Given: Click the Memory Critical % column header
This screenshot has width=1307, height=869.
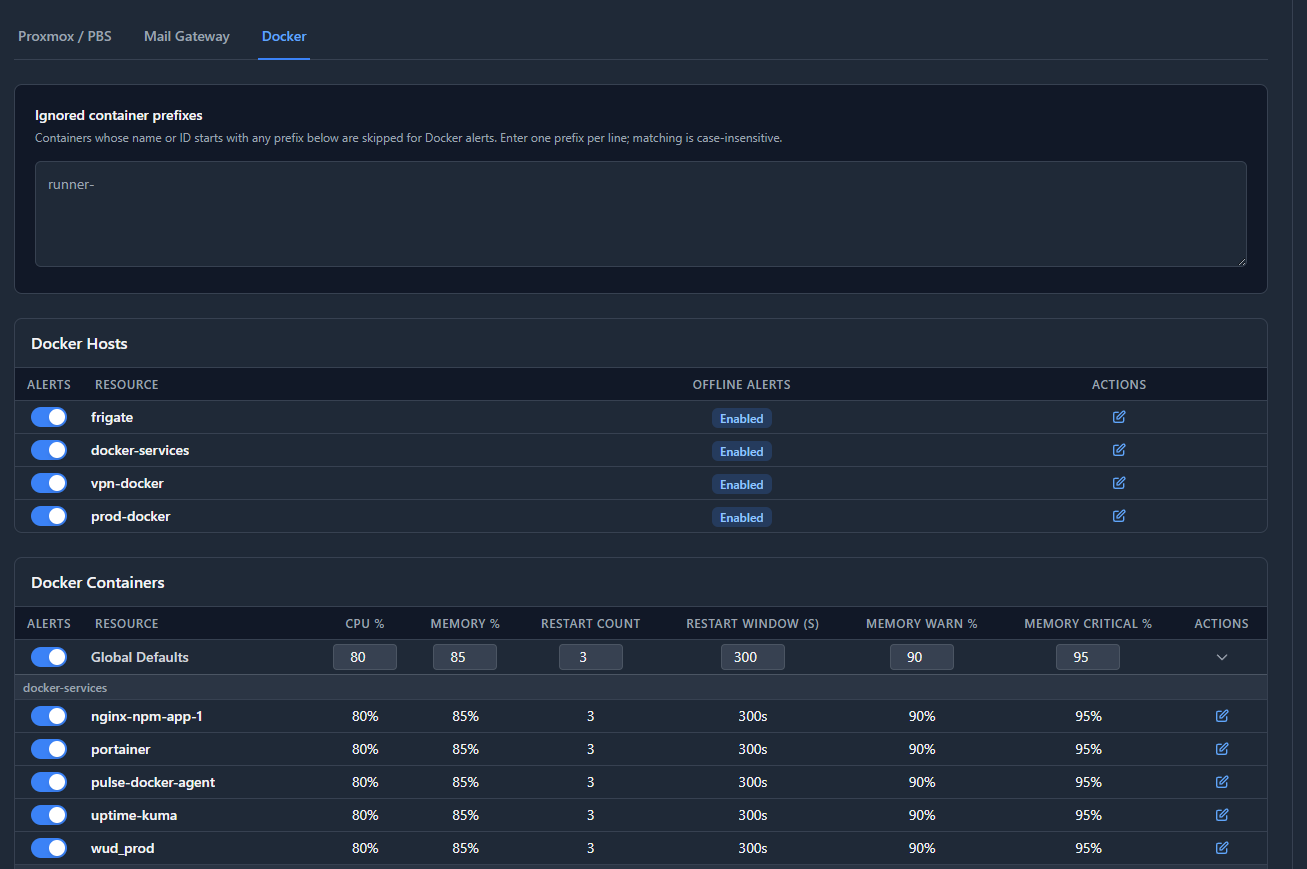Looking at the screenshot, I should [1088, 623].
